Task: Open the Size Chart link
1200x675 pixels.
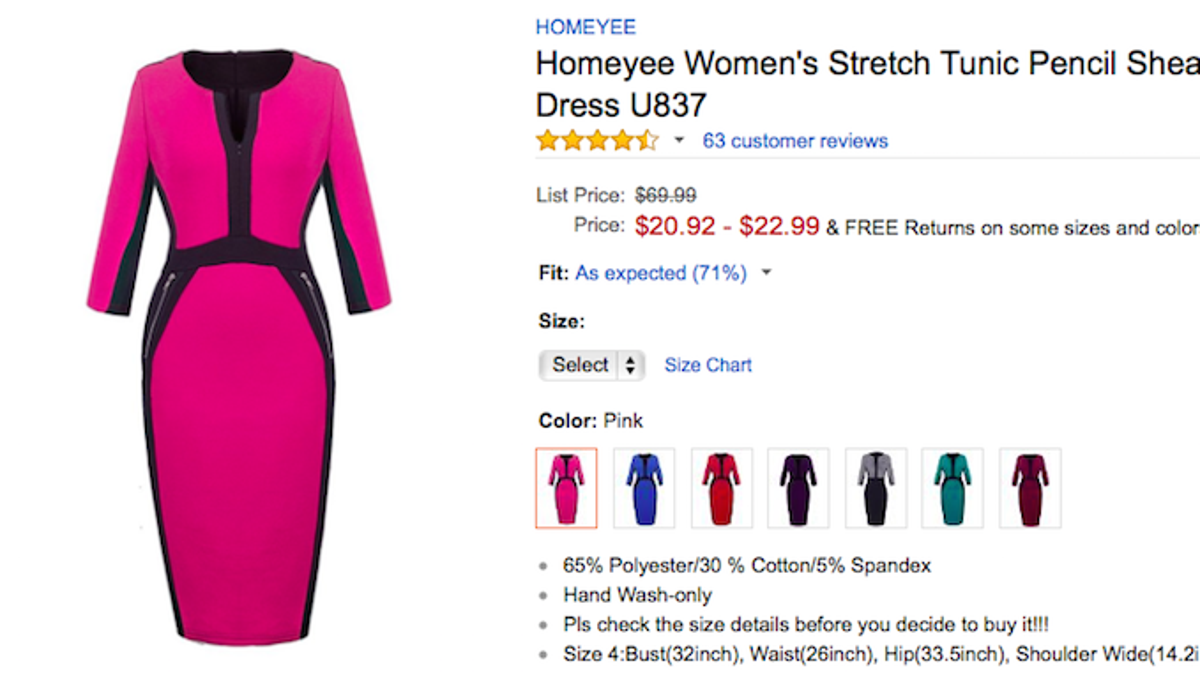Action: coord(708,365)
